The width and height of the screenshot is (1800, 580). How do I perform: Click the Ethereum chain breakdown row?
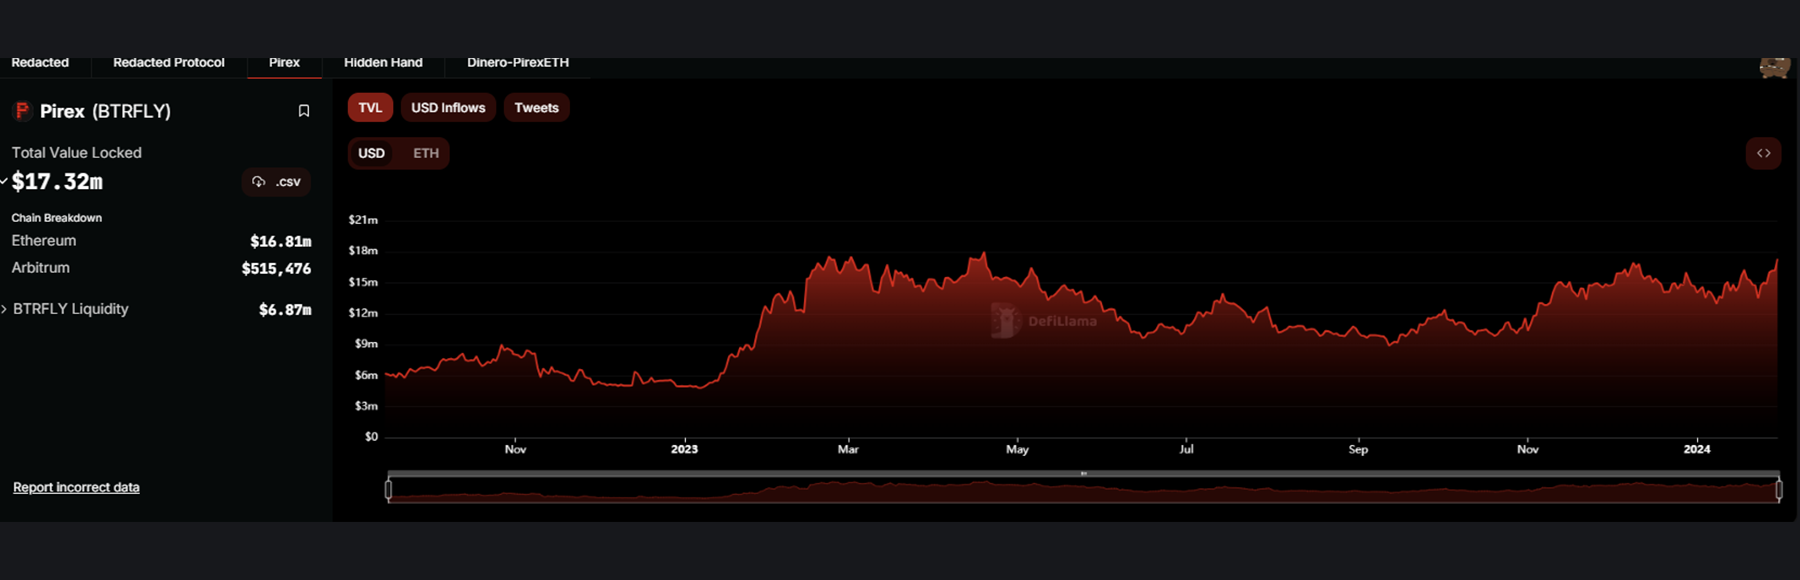pos(161,241)
